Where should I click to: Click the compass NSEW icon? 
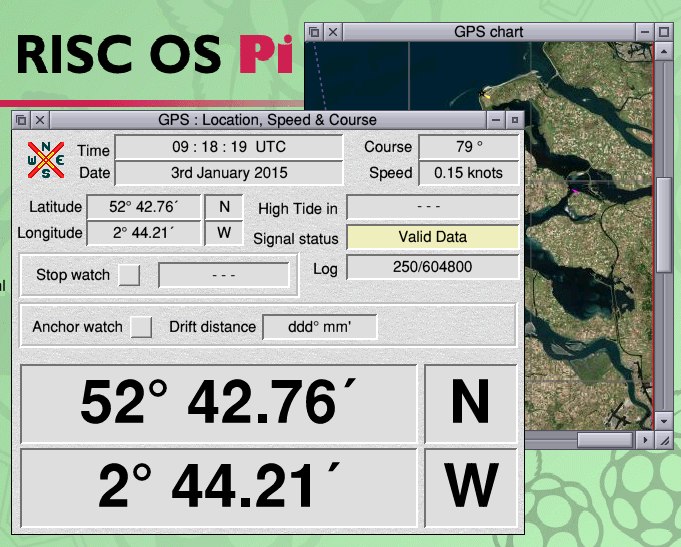(46, 160)
